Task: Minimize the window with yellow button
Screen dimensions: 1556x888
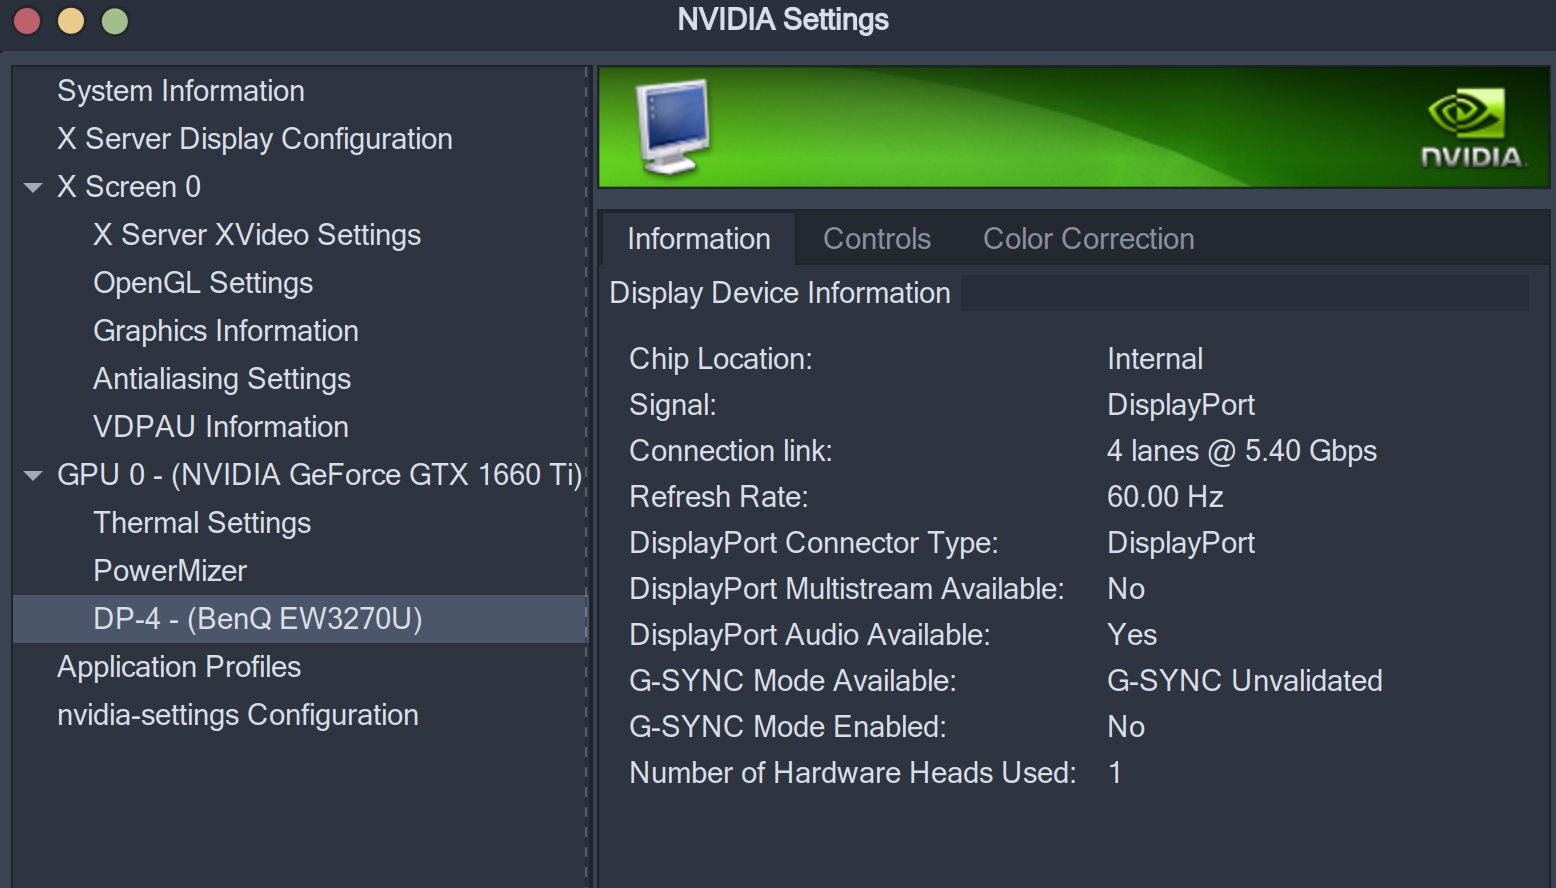Action: point(71,21)
